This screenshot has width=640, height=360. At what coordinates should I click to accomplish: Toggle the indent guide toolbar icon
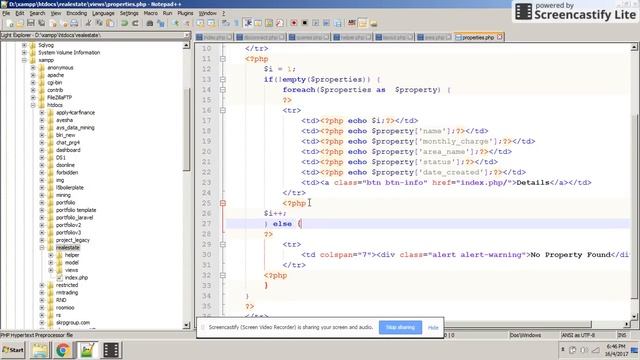(247, 23)
